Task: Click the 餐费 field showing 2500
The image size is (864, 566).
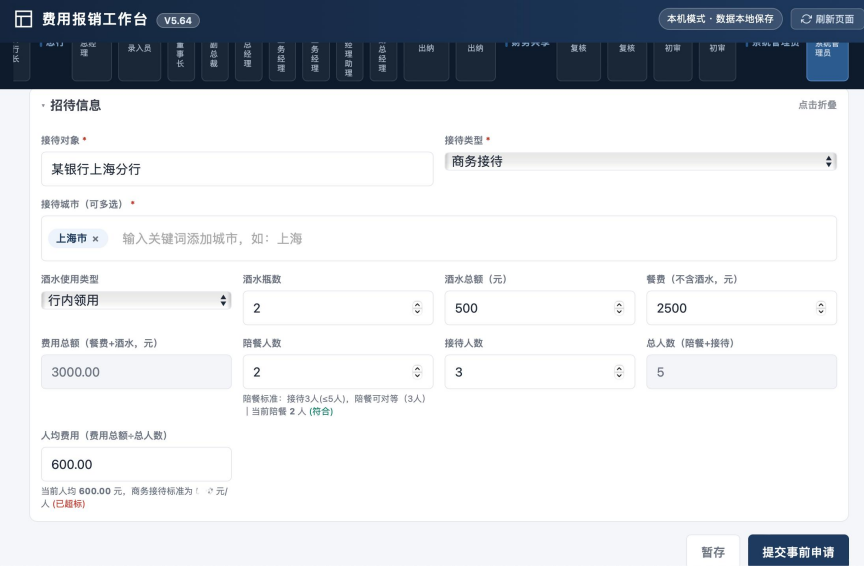Action: (x=741, y=308)
